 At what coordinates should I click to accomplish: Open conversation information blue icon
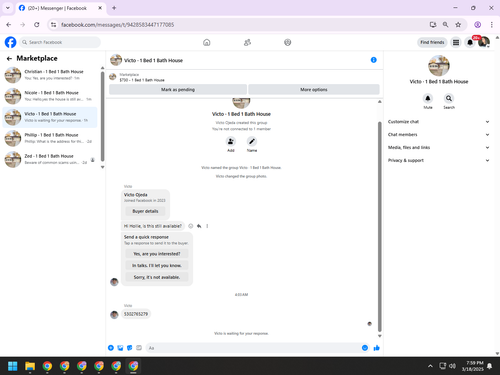[374, 60]
